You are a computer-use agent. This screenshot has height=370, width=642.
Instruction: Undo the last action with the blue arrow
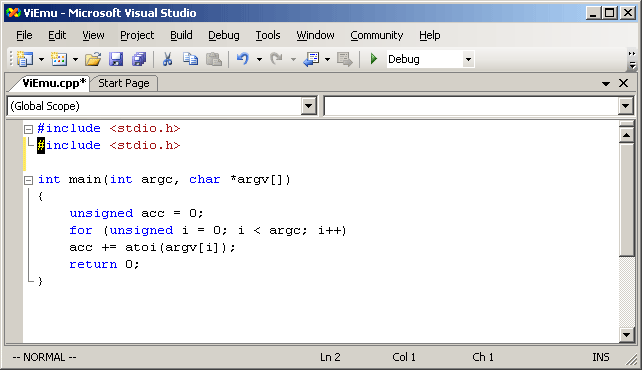pyautogui.click(x=242, y=59)
